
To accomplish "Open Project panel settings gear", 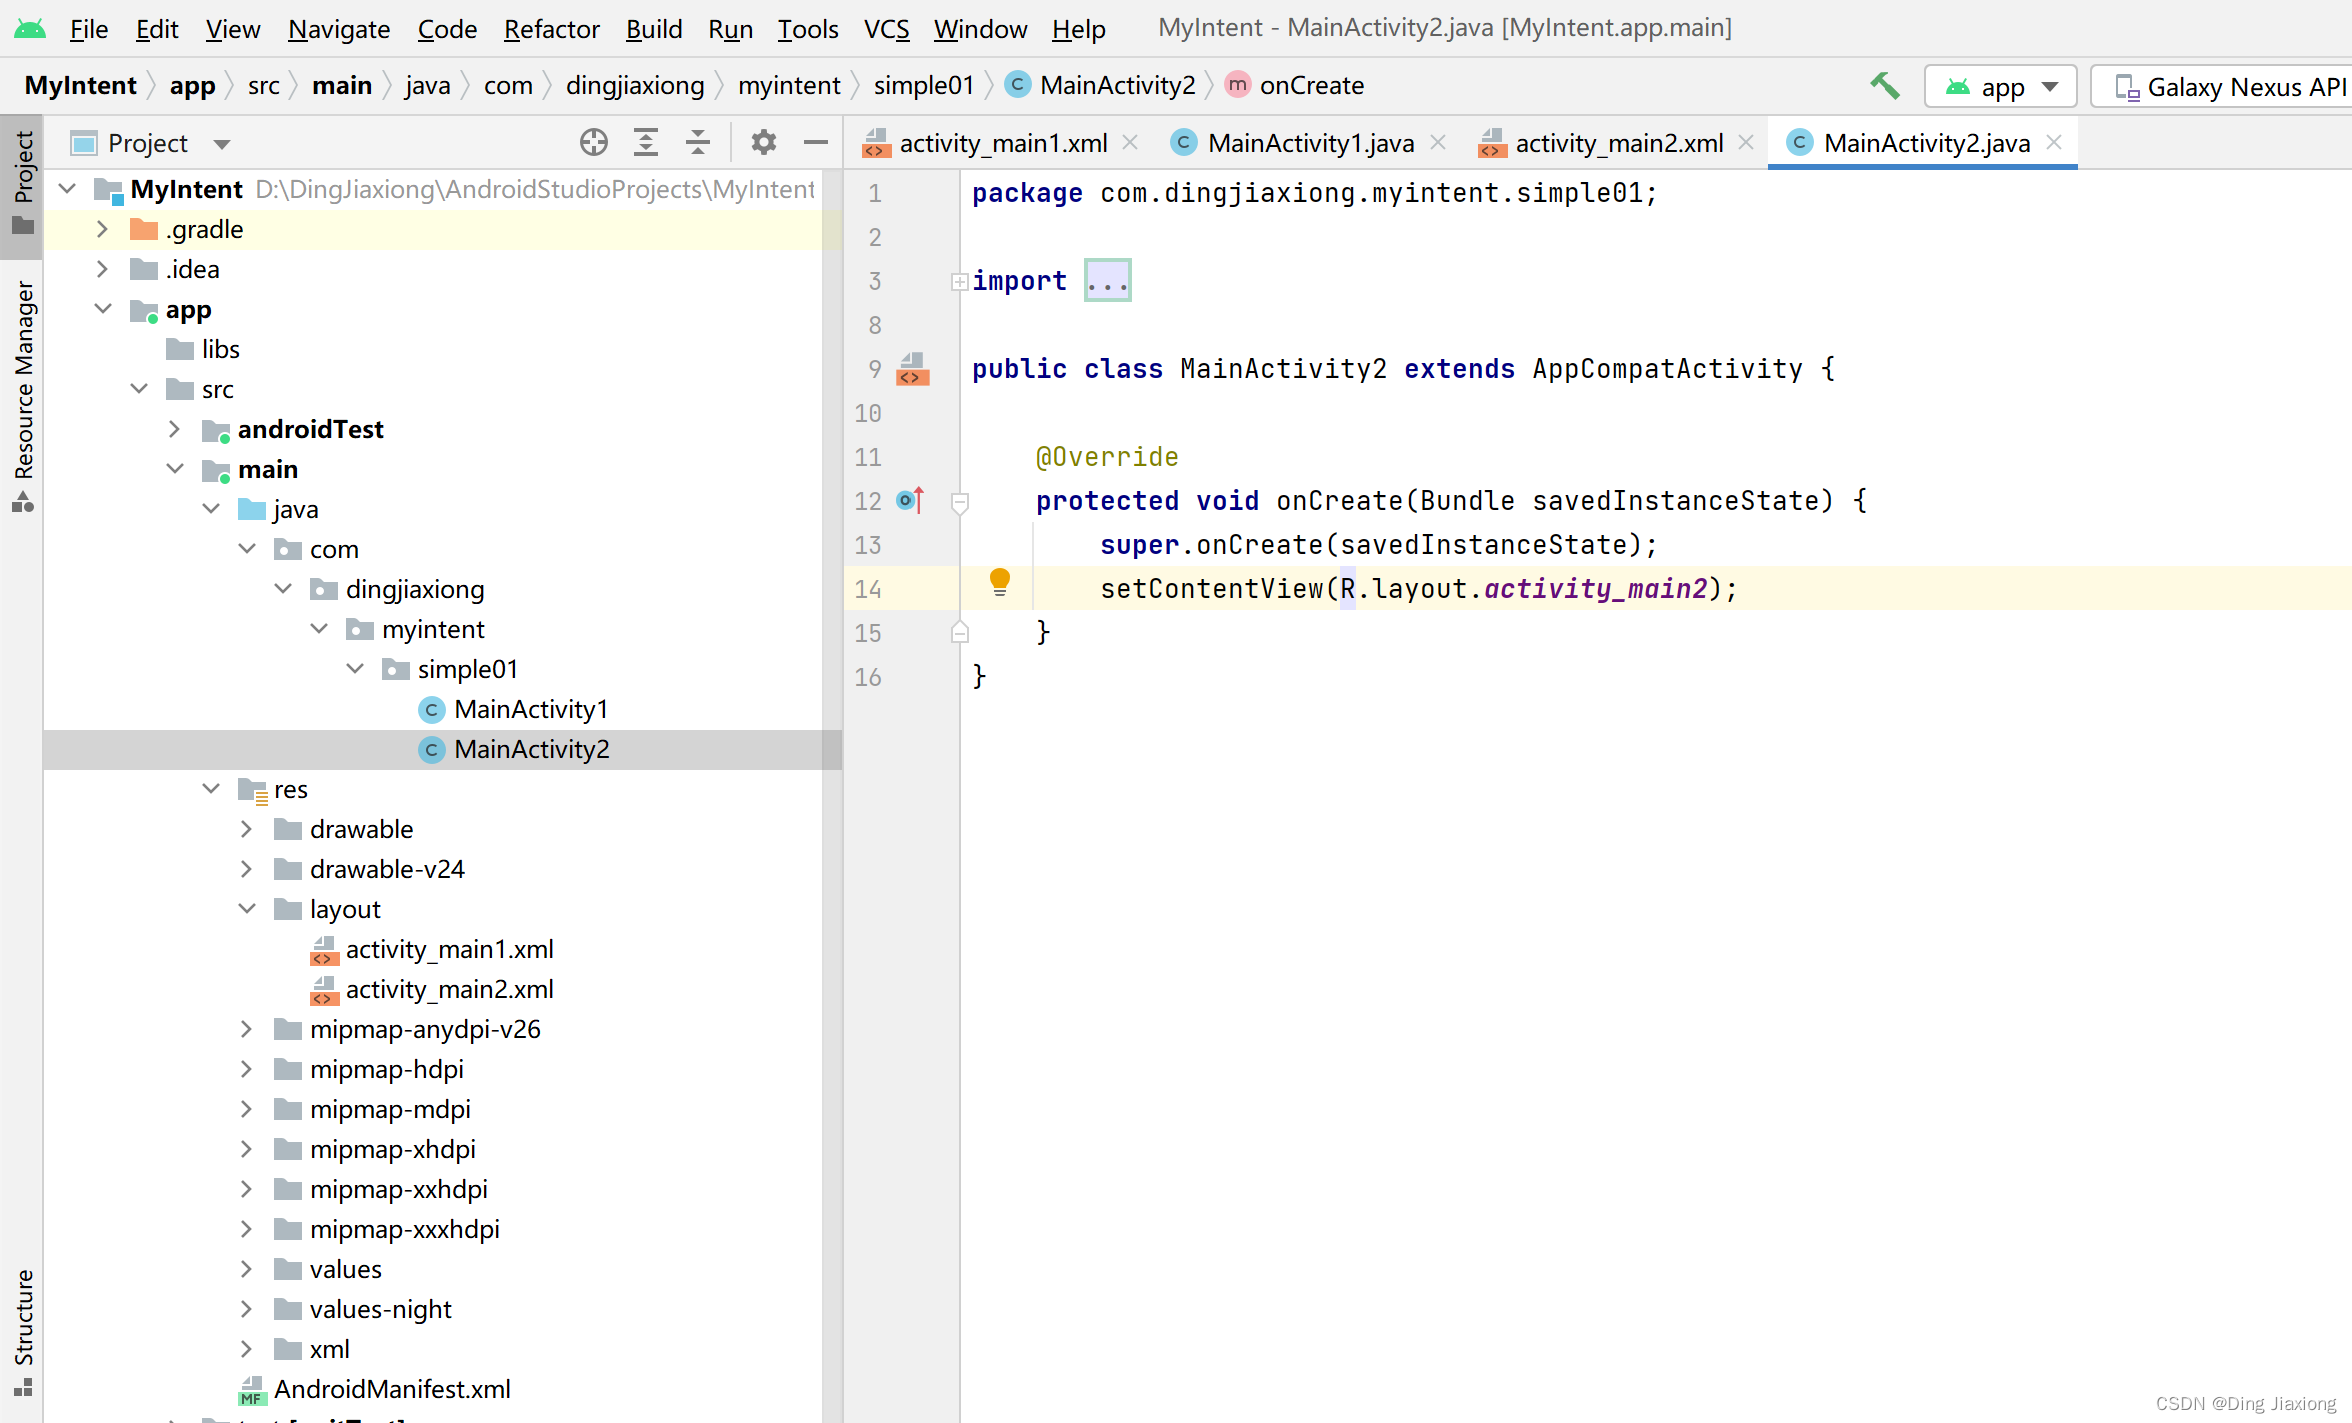I will pos(764,143).
